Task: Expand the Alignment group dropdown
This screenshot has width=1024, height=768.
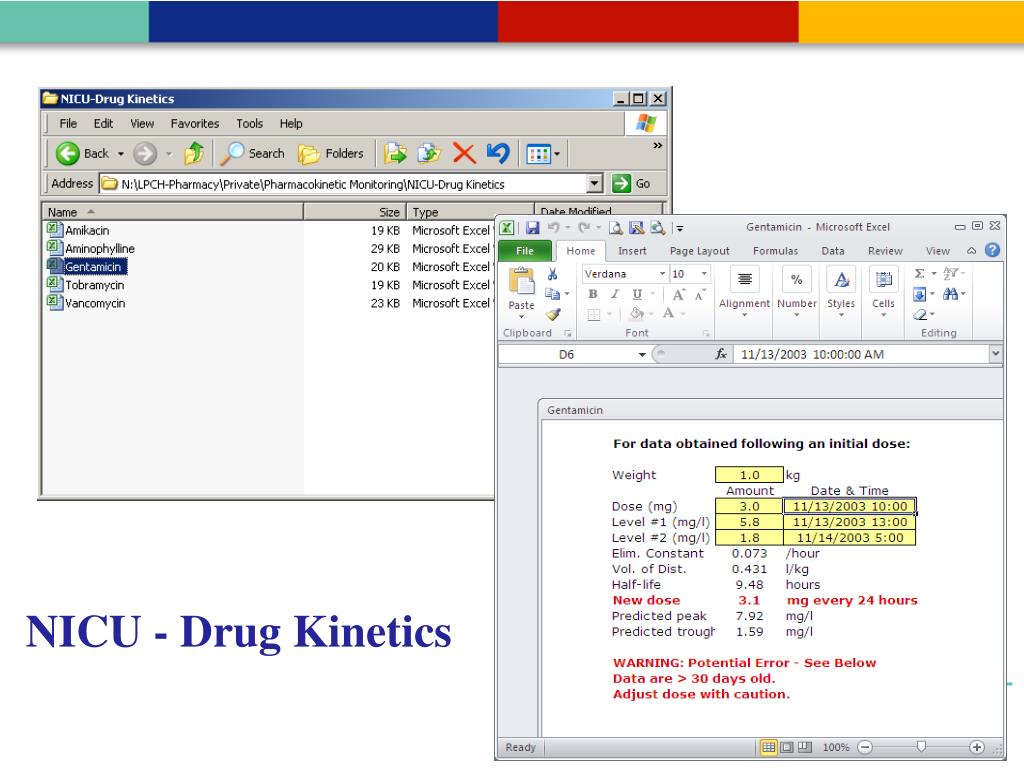Action: point(744,315)
